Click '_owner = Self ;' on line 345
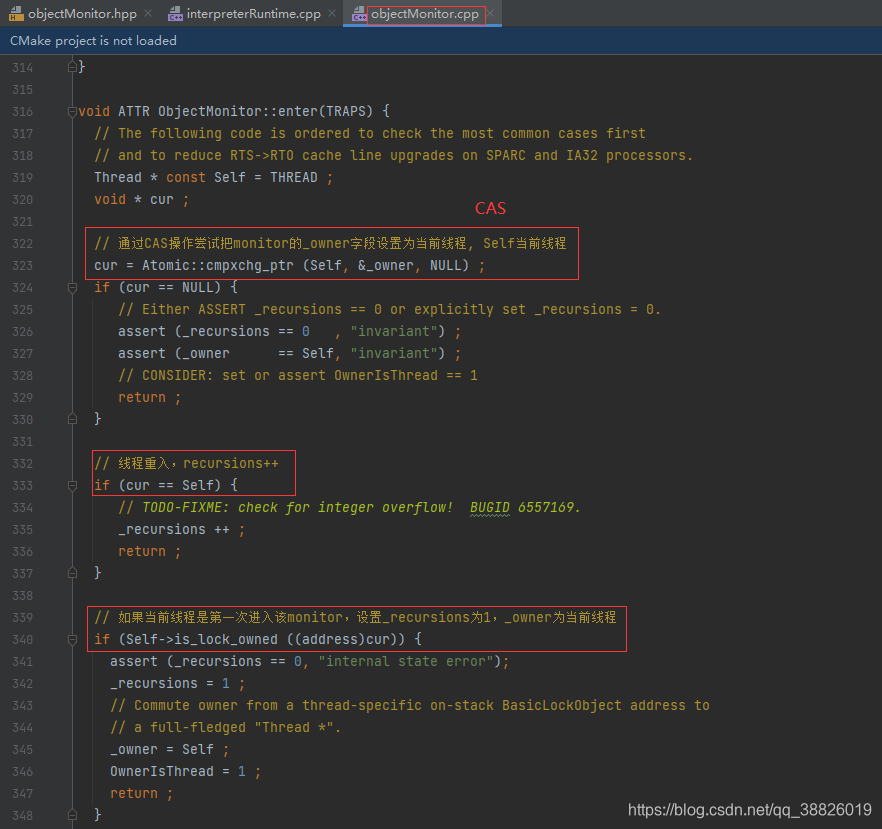This screenshot has height=829, width=882. click(169, 750)
